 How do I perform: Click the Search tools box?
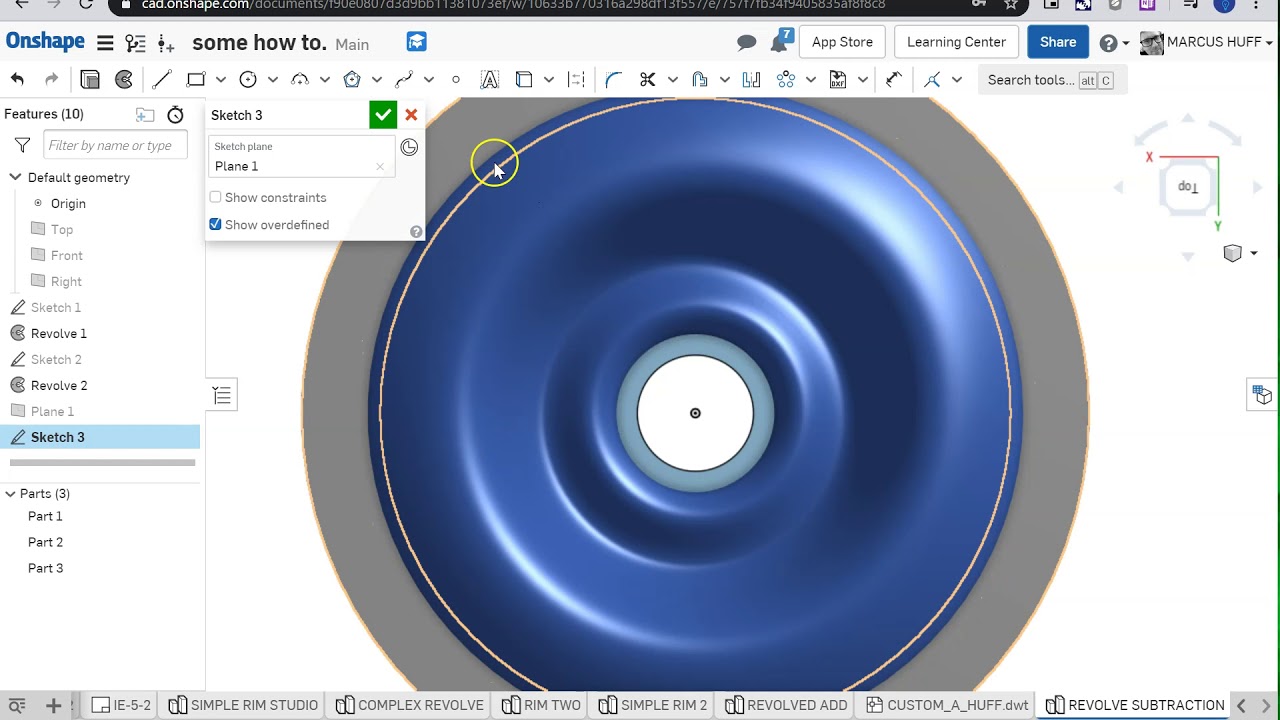[1051, 80]
